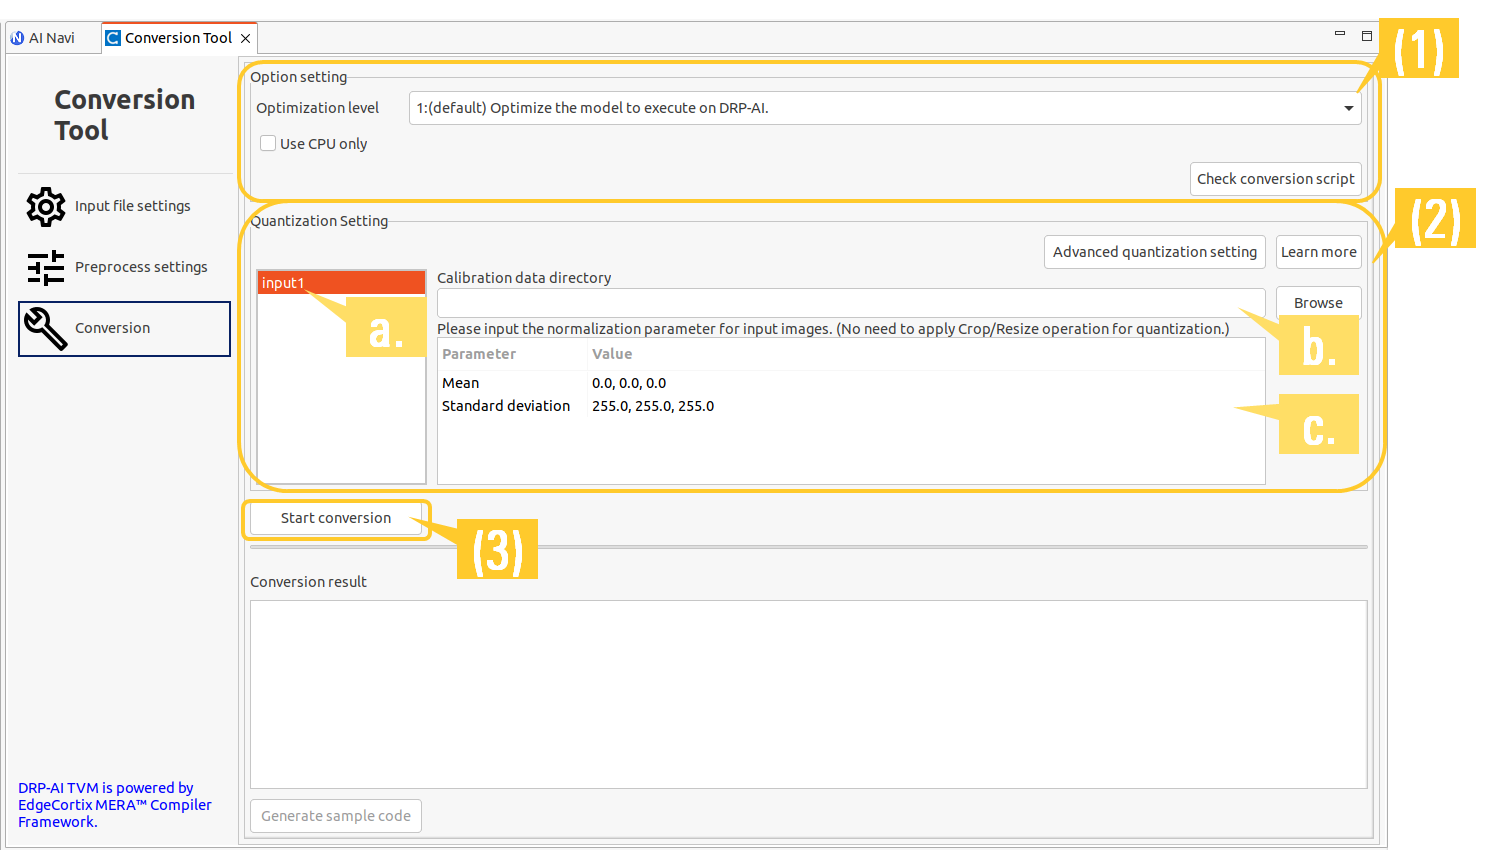
Task: Click the sliders icon for Preprocess settings
Action: pyautogui.click(x=46, y=268)
